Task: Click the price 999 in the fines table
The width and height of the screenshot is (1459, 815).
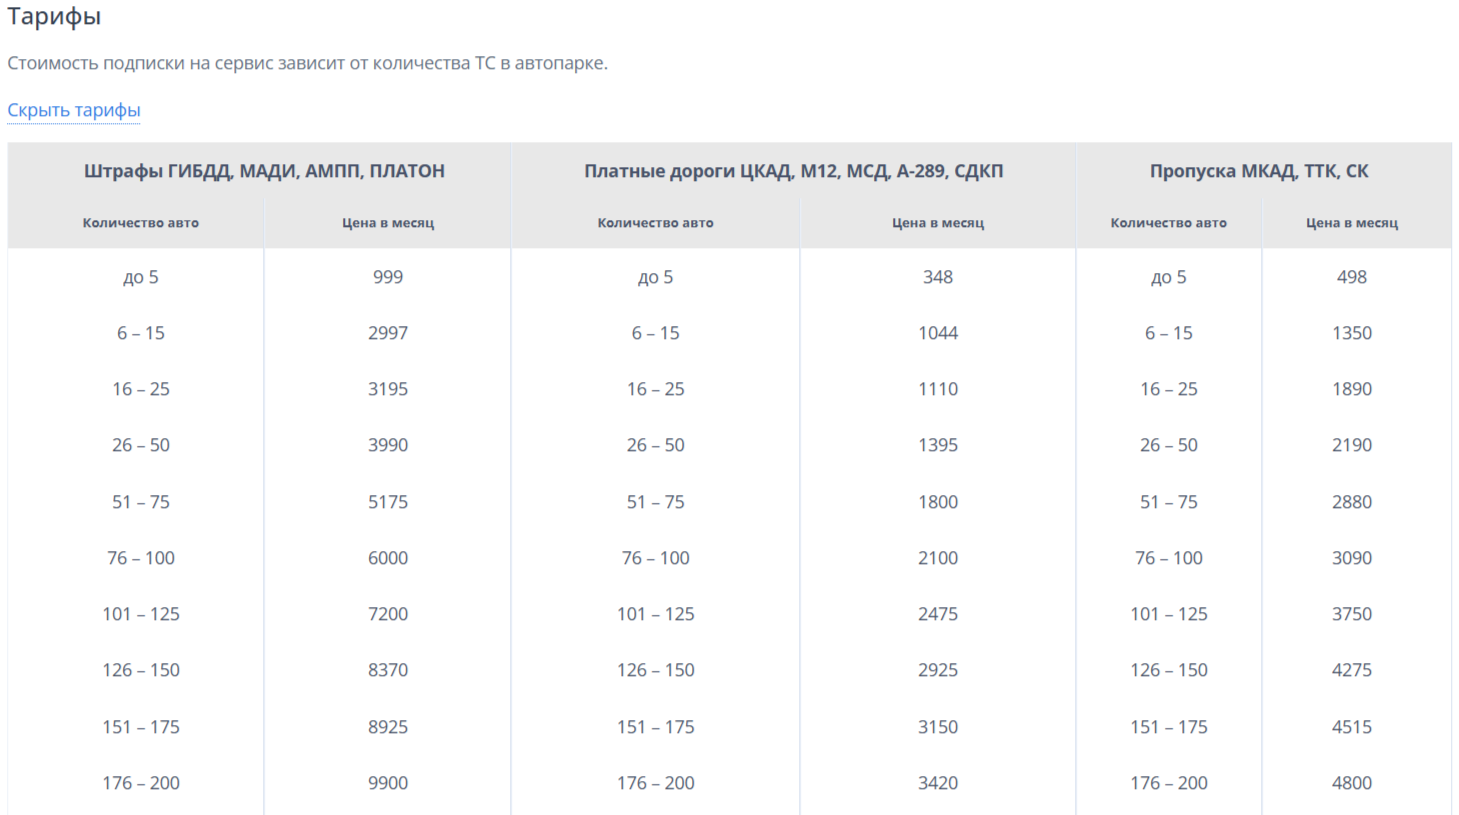Action: 388,277
